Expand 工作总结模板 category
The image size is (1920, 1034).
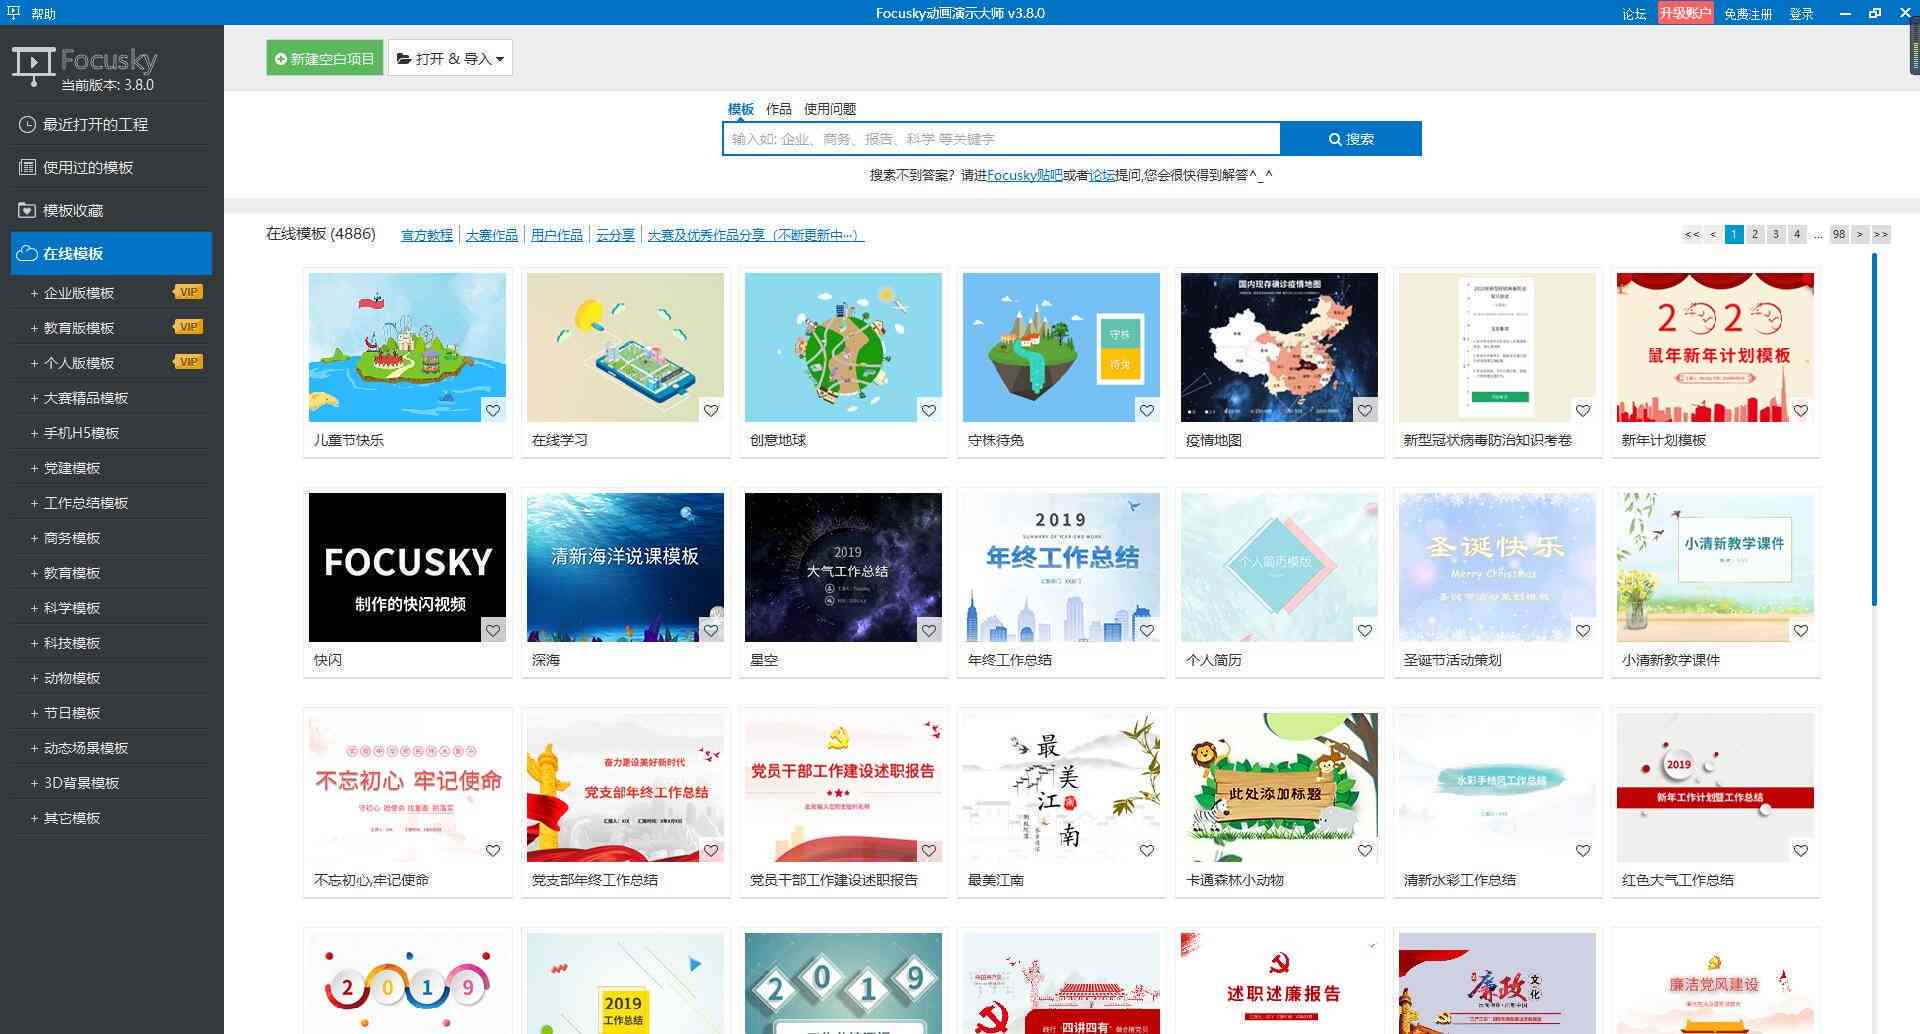click(111, 502)
